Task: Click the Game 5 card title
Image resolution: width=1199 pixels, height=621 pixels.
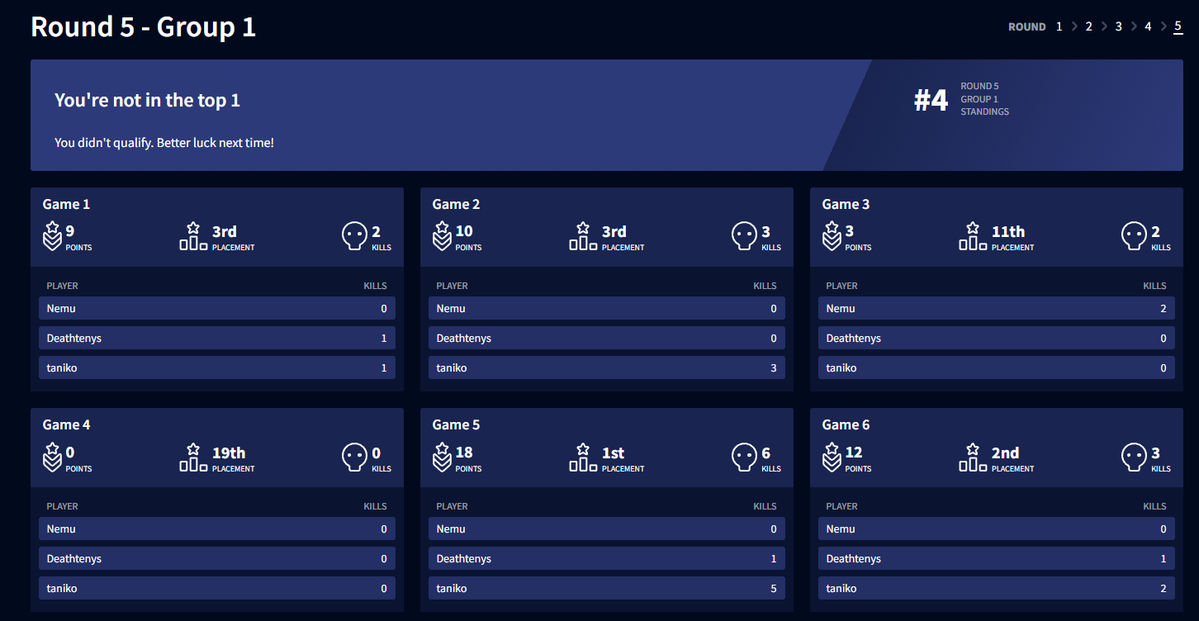Action: click(x=457, y=424)
